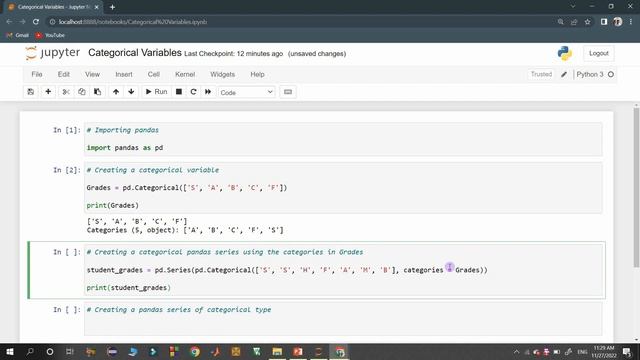This screenshot has height=360, width=640.
Task: Cut selected cells with scissors icon
Action: (x=66, y=92)
